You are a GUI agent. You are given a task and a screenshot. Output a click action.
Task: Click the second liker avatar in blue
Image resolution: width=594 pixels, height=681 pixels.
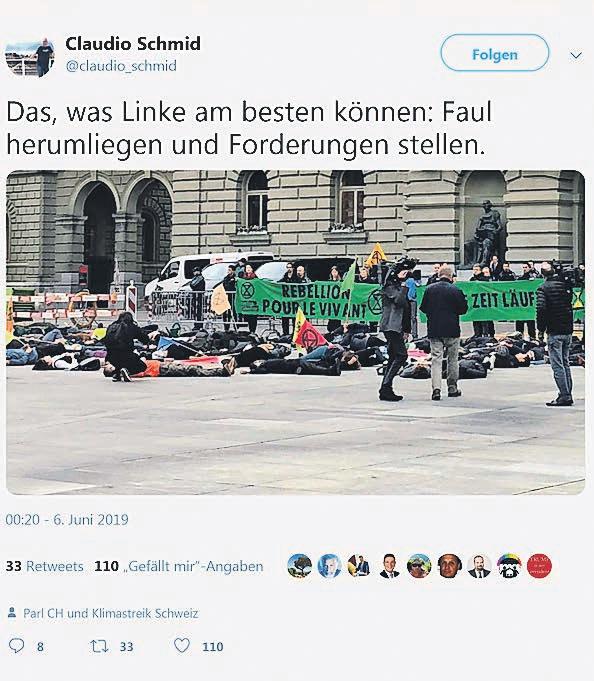pos(330,566)
